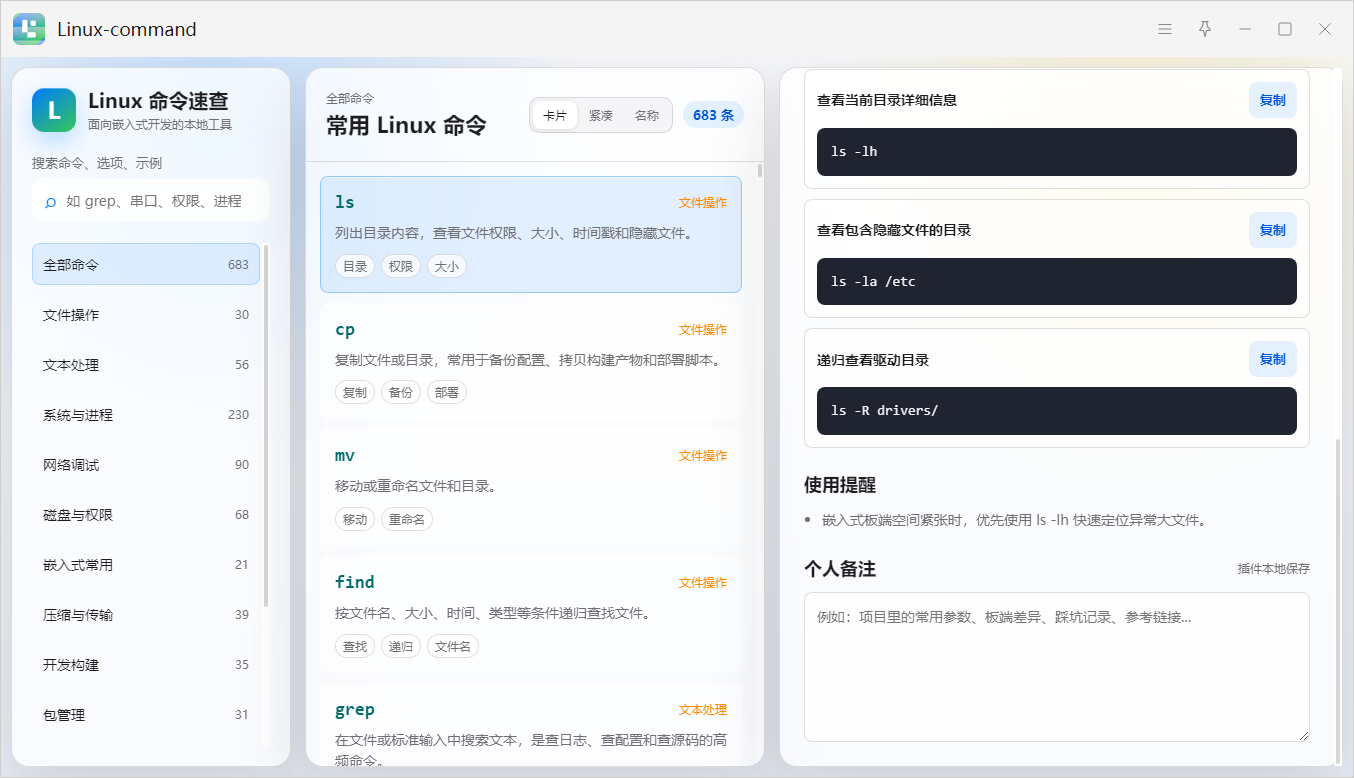
Task: Switch to 卡片 view mode
Action: tap(555, 115)
